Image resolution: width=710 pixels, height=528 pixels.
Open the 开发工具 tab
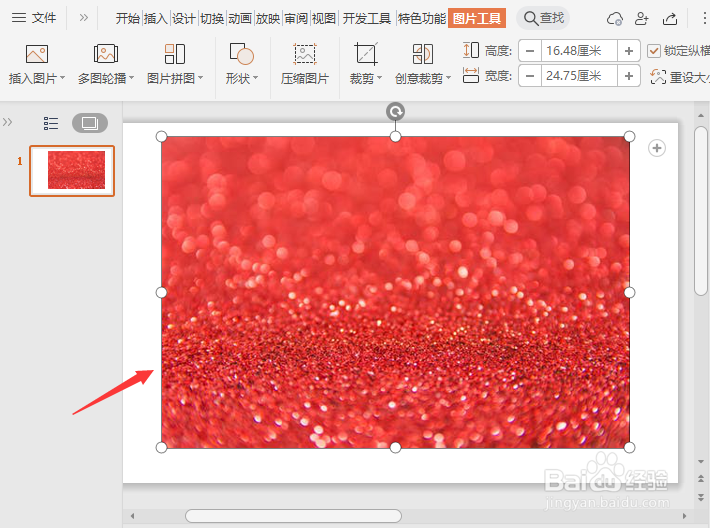(367, 19)
